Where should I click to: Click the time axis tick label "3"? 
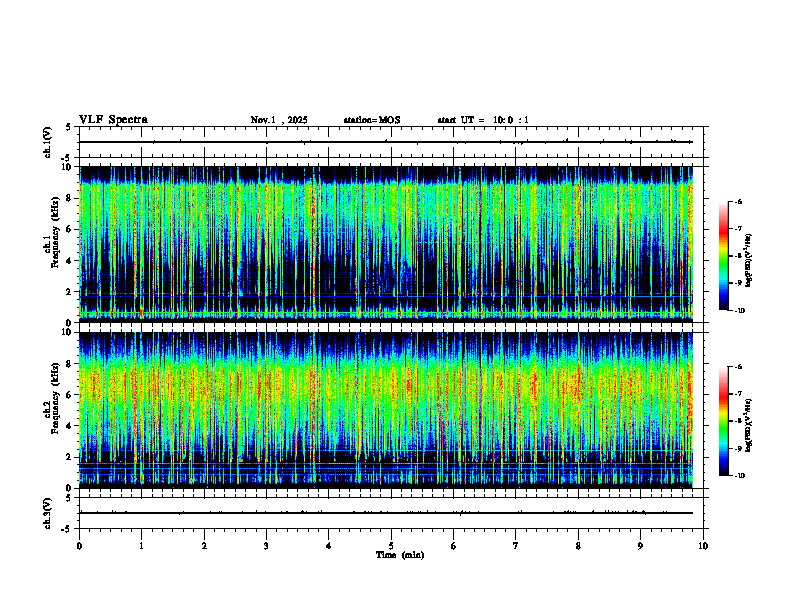[x=266, y=546]
